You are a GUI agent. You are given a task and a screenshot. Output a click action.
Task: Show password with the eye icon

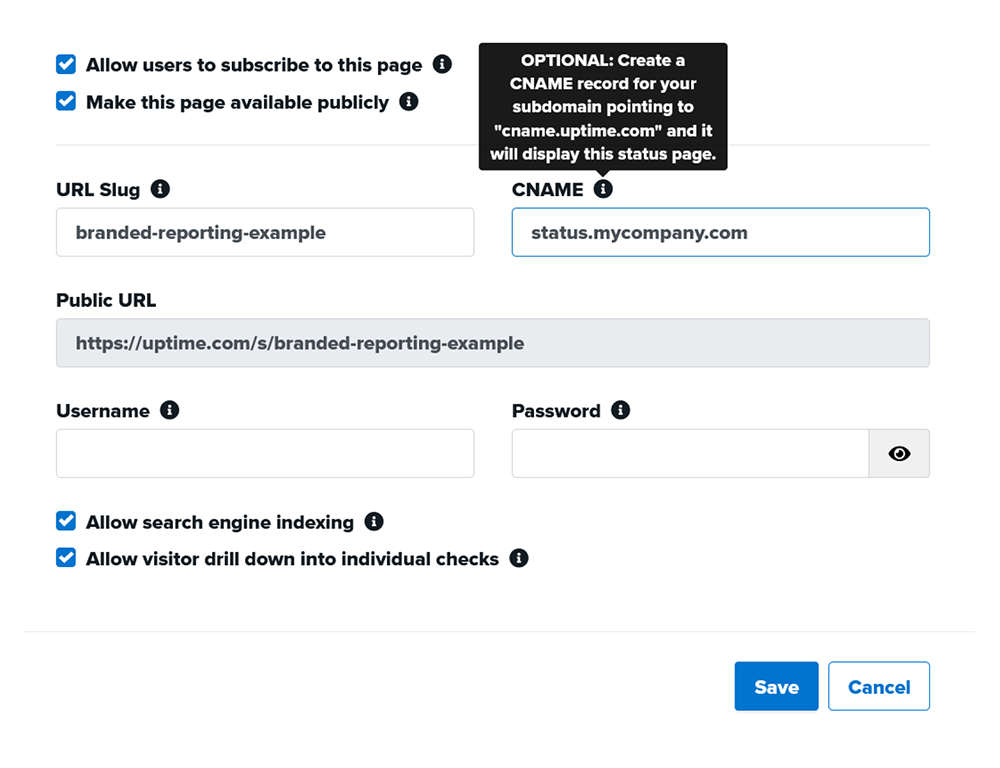899,454
